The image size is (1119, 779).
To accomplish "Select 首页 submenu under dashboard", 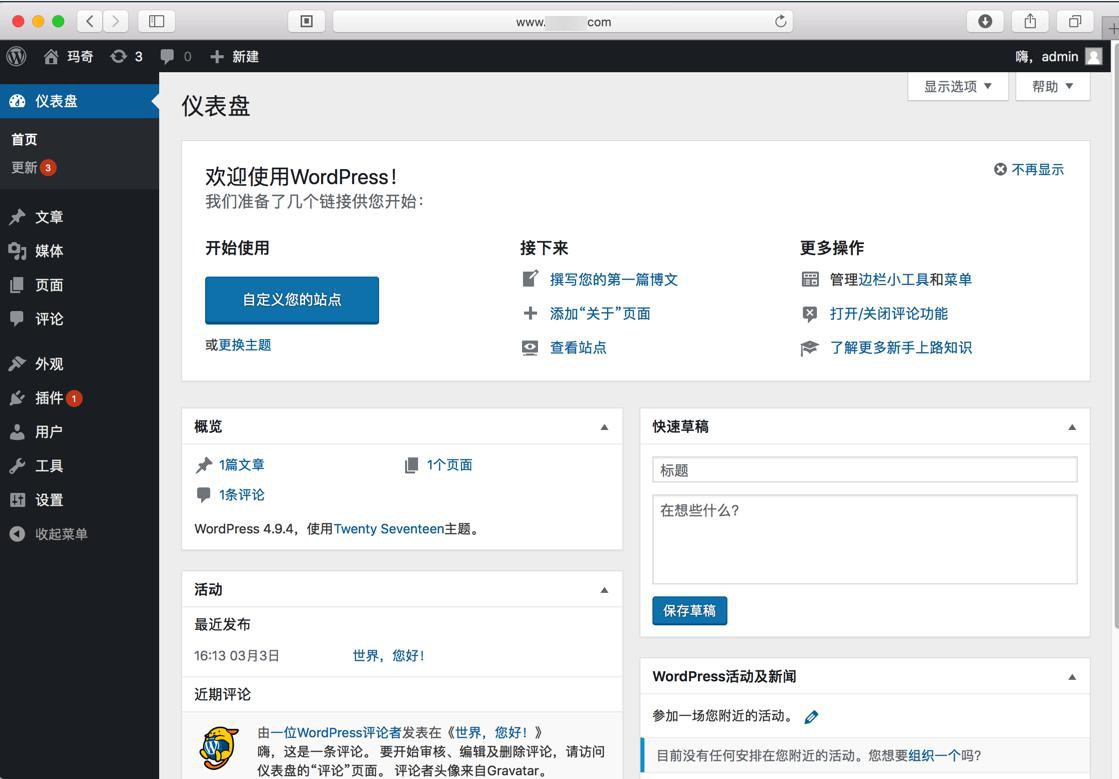I will pos(24,139).
